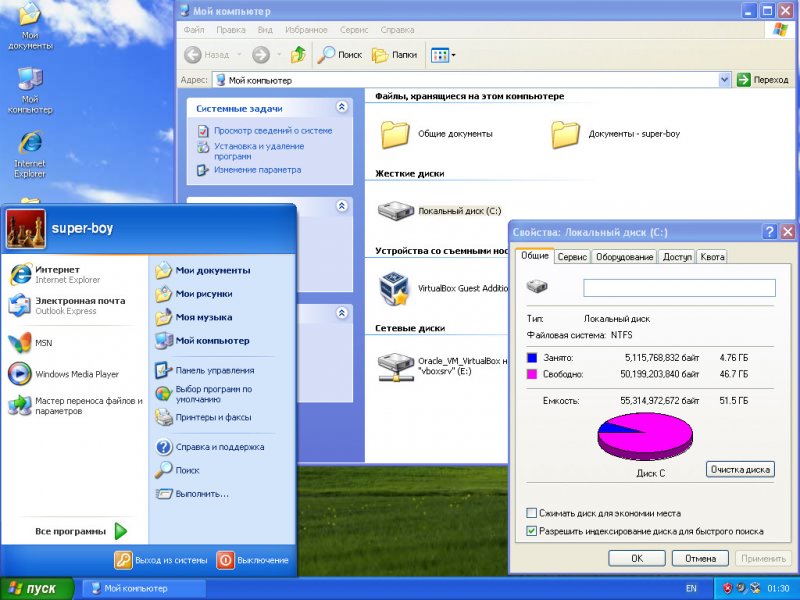Open Мастер переноса файлов и параметров
The image size is (800, 600).
[x=76, y=406]
